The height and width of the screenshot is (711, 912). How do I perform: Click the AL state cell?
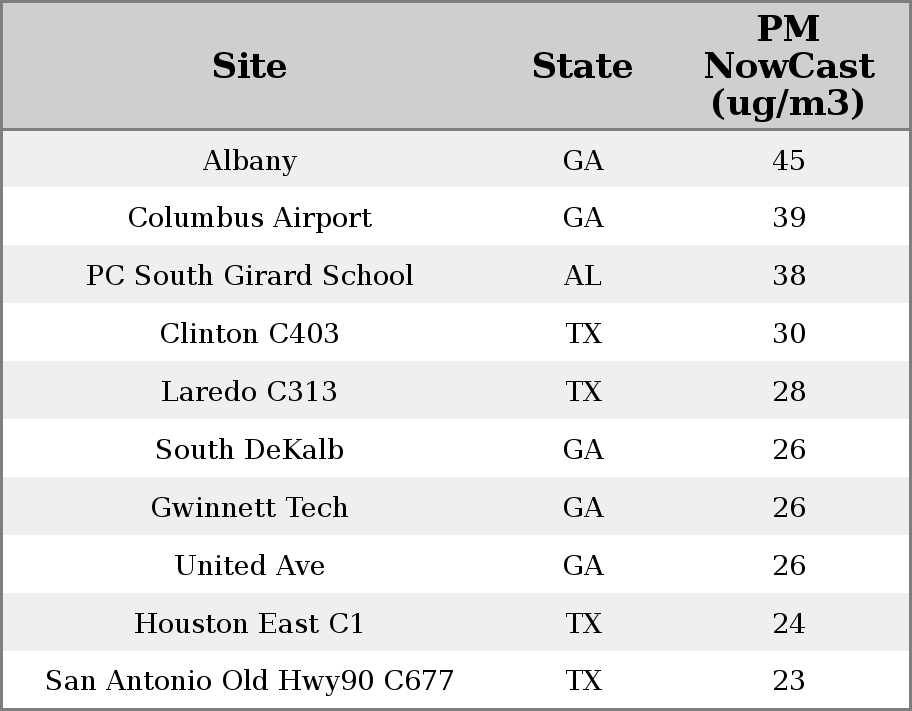(582, 276)
